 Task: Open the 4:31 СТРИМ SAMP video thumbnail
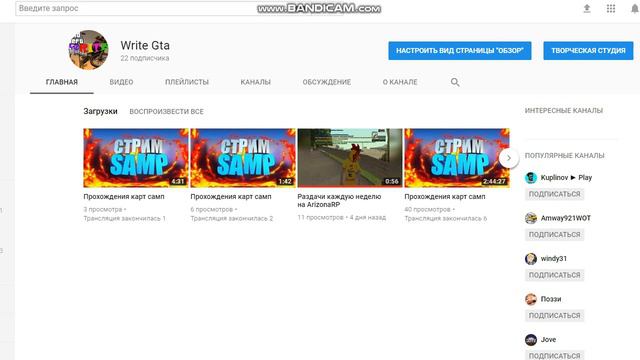[x=136, y=158]
